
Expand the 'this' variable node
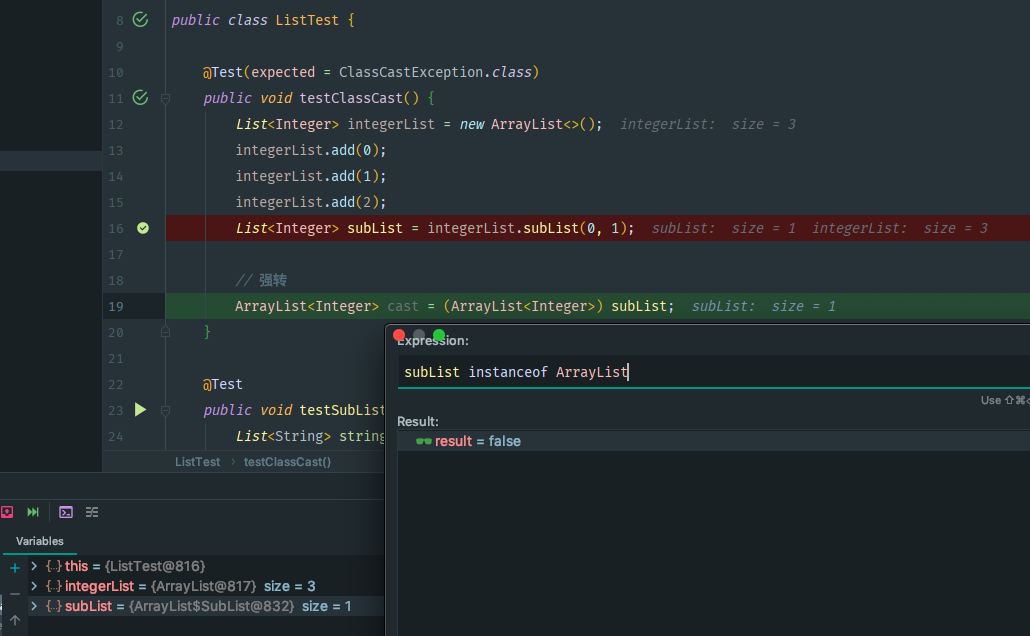pos(34,566)
